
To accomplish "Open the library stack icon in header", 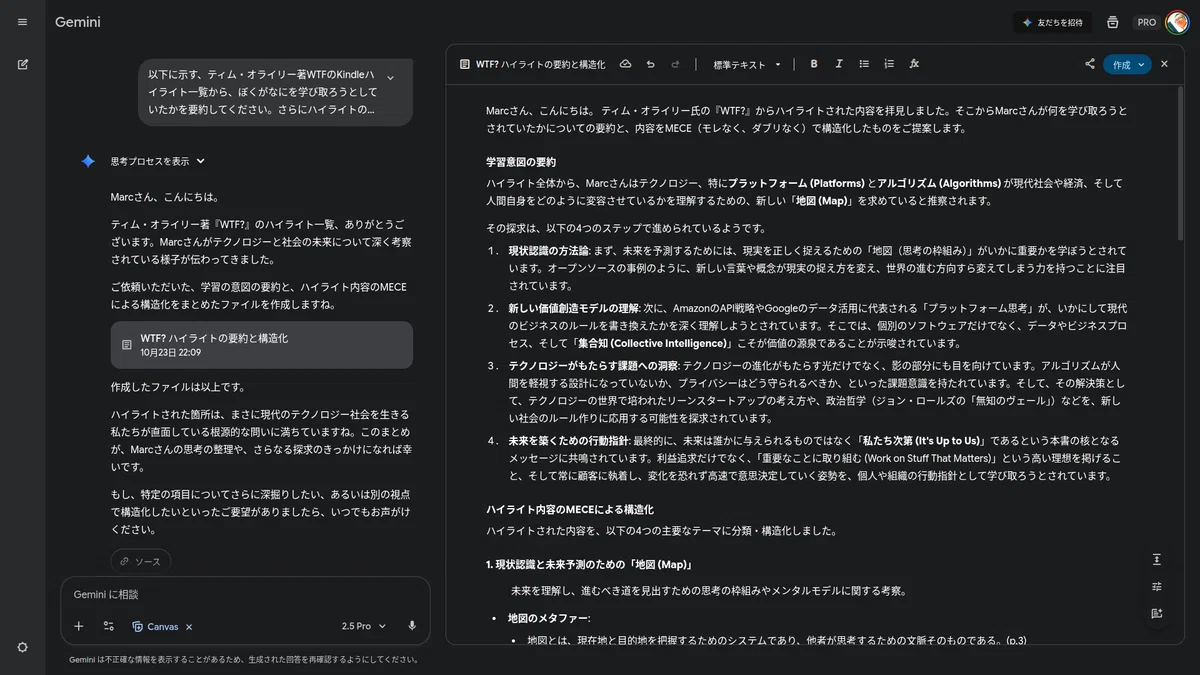I will (x=1113, y=22).
